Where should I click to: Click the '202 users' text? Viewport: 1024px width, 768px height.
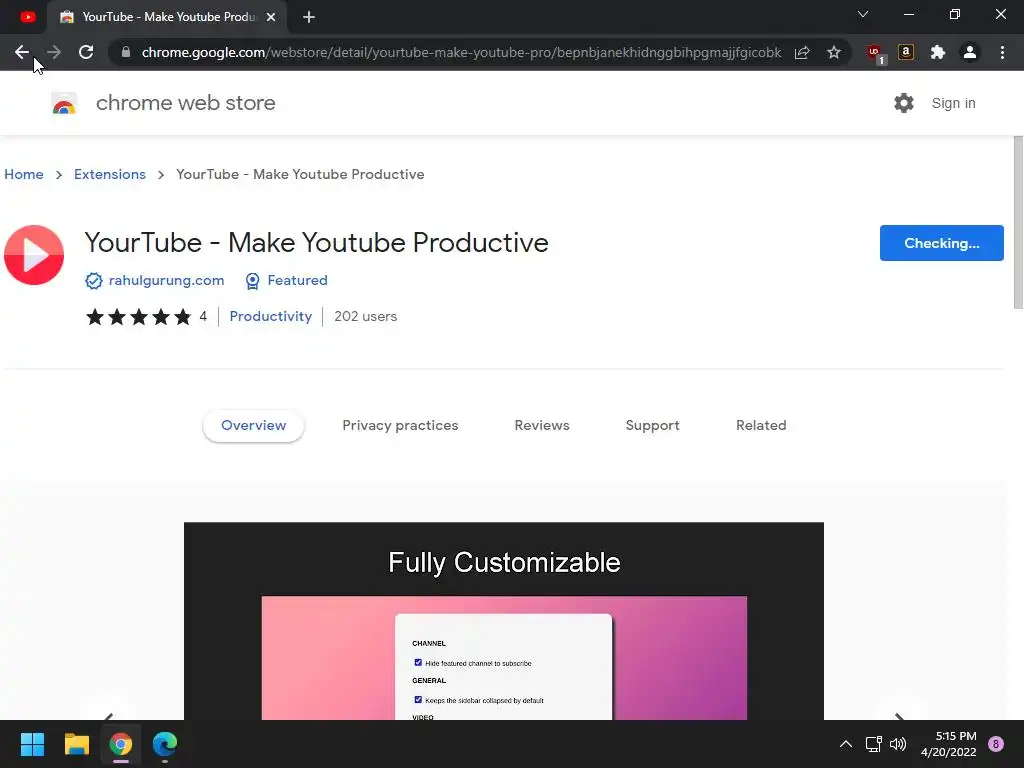tap(366, 317)
